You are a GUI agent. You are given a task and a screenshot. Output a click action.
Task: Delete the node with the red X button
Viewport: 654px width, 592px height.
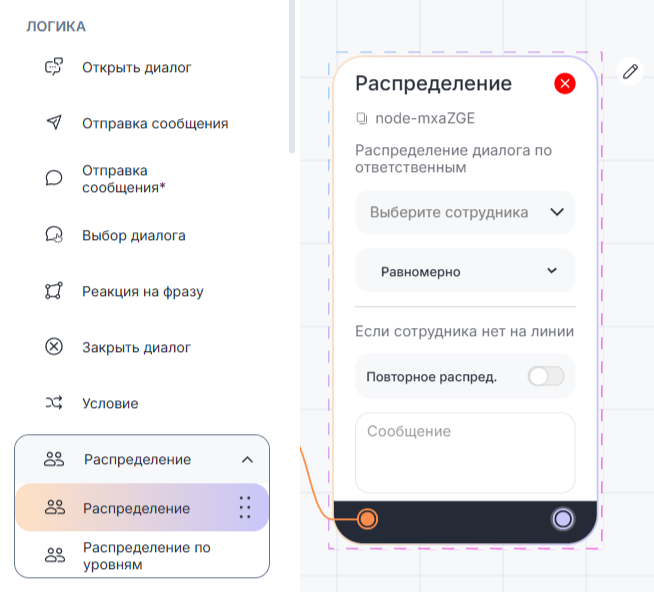click(x=565, y=83)
